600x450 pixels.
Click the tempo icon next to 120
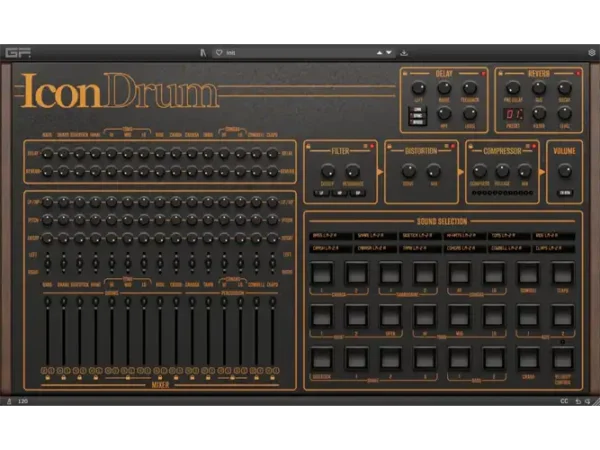click(x=9, y=401)
